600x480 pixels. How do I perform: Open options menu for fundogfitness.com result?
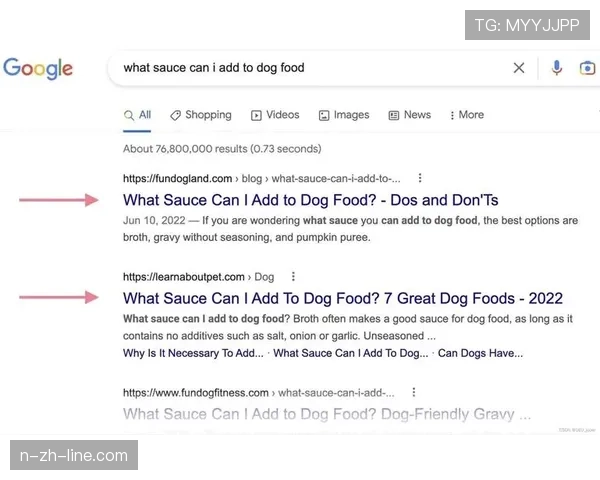click(414, 392)
